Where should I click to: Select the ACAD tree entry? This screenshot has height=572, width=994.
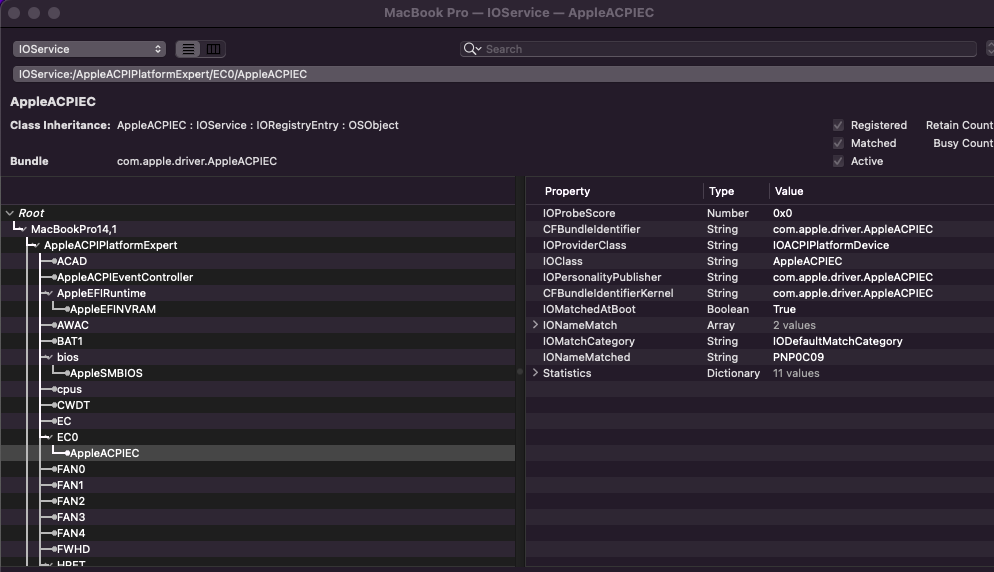tap(72, 261)
